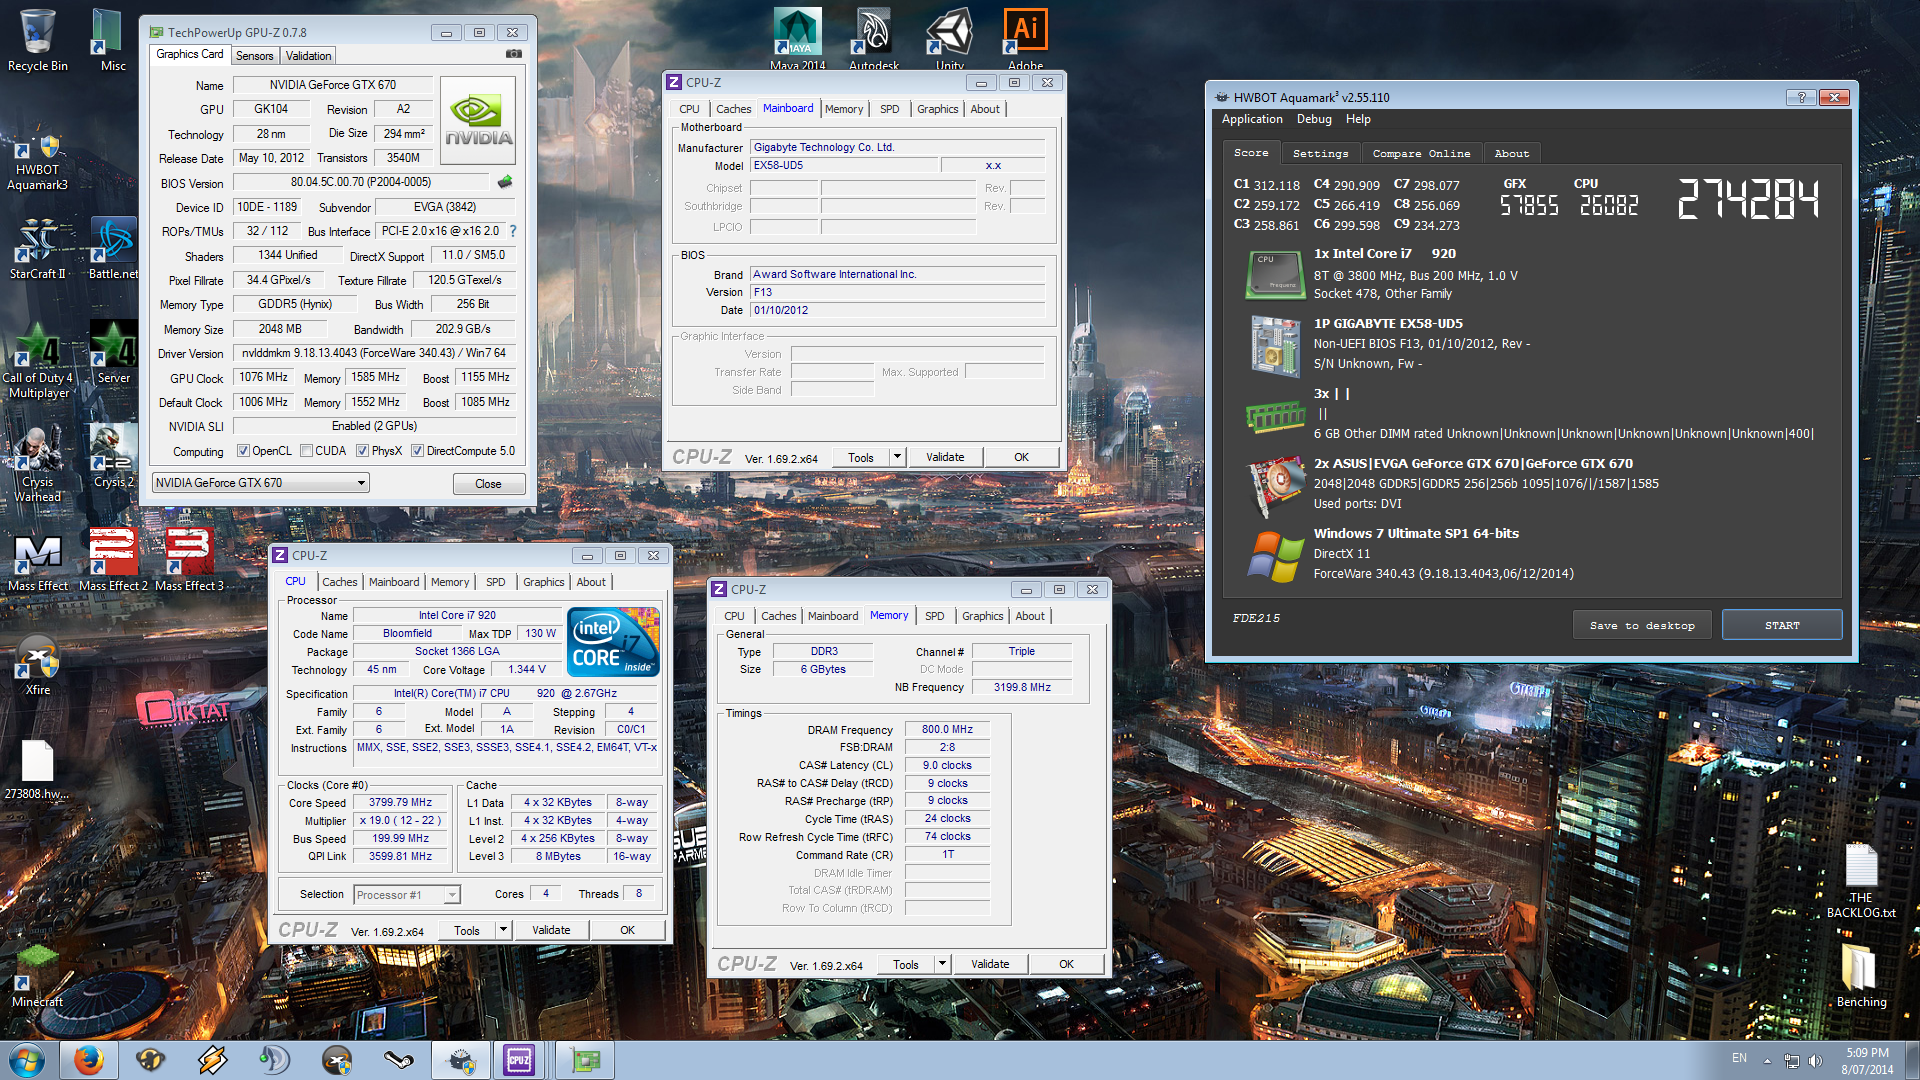Click OK in Memory CPU-Z window
Viewport: 1920px width, 1080px height.
pos(1066,964)
